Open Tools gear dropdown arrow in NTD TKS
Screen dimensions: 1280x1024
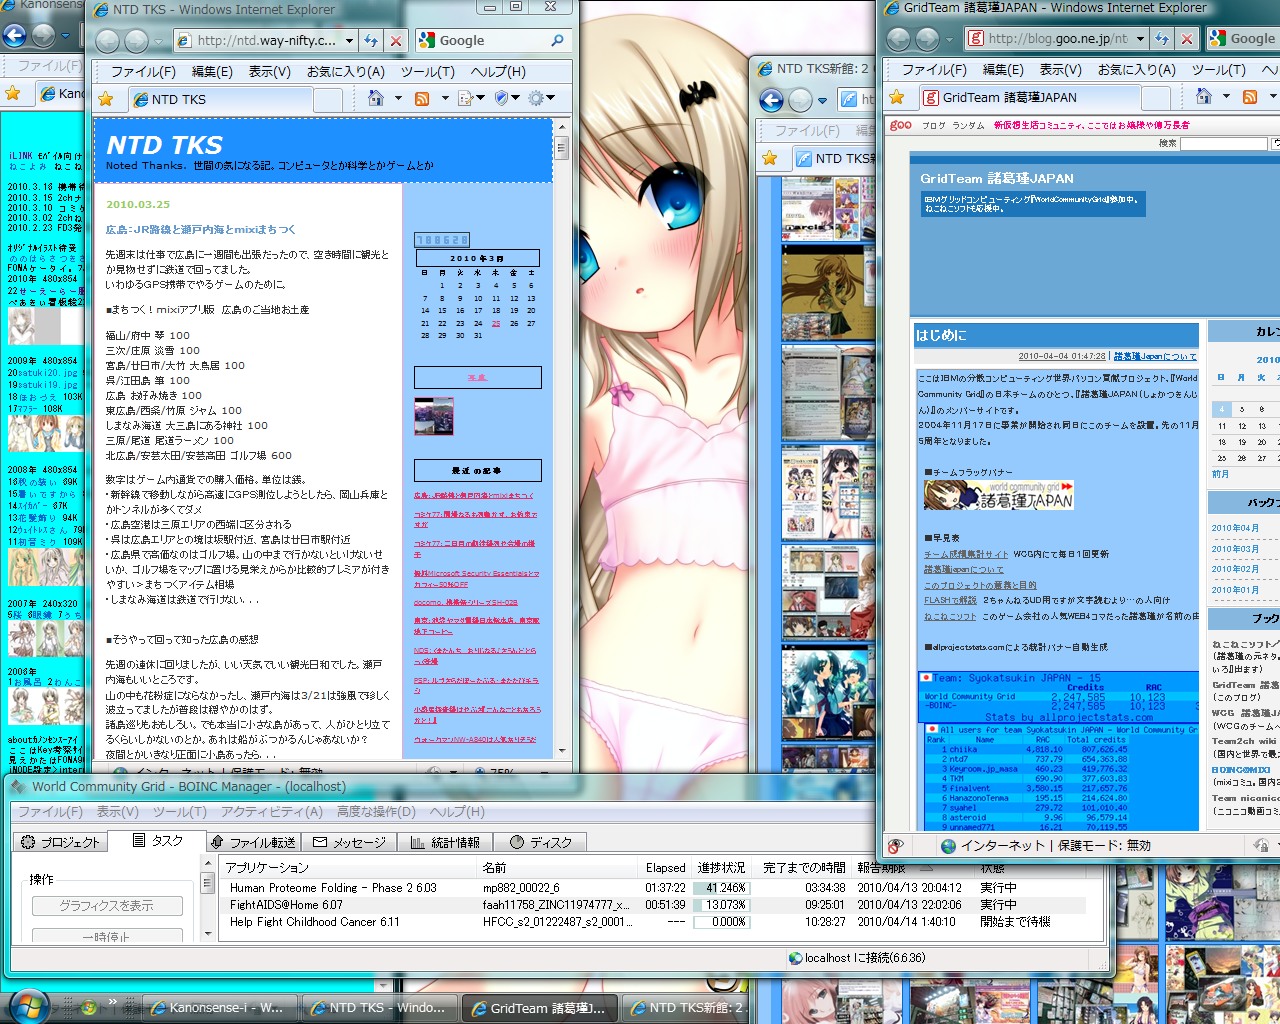551,98
